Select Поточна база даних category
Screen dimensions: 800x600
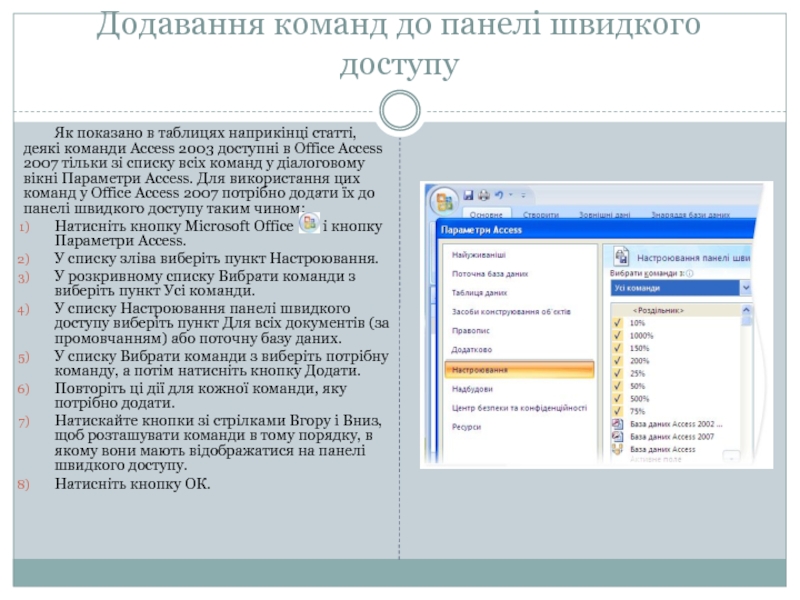click(x=490, y=273)
